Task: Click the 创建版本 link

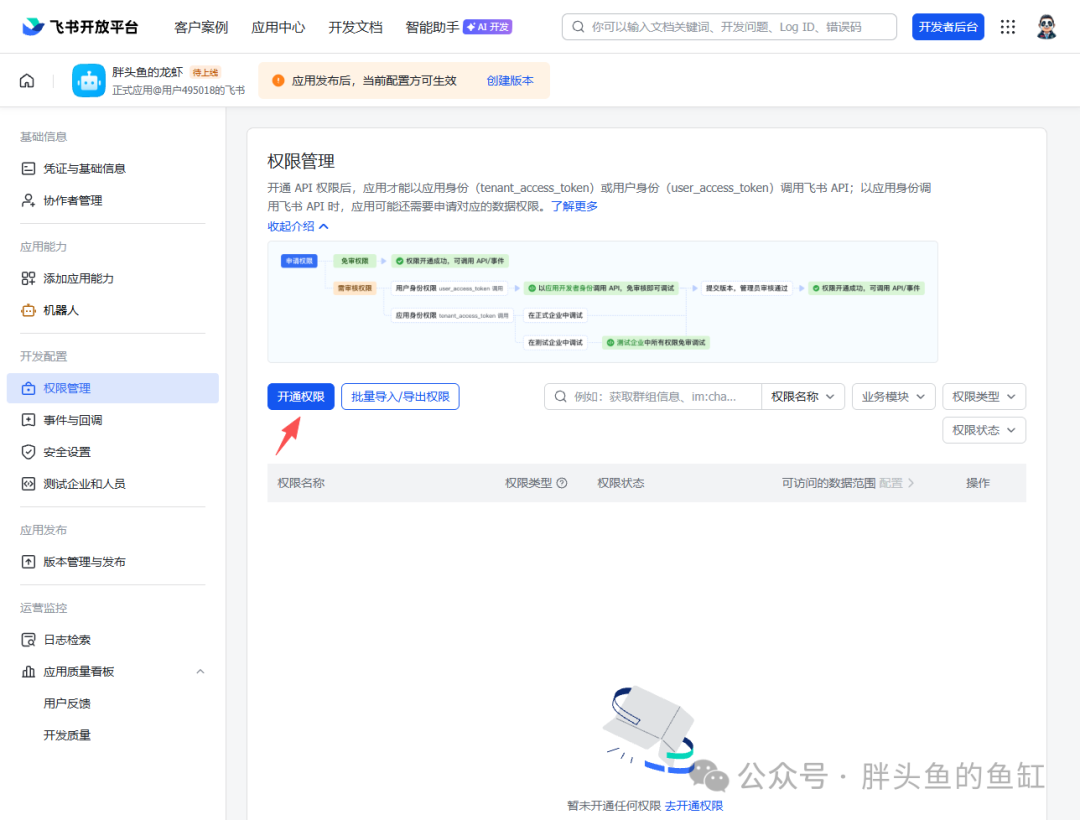Action: (510, 81)
